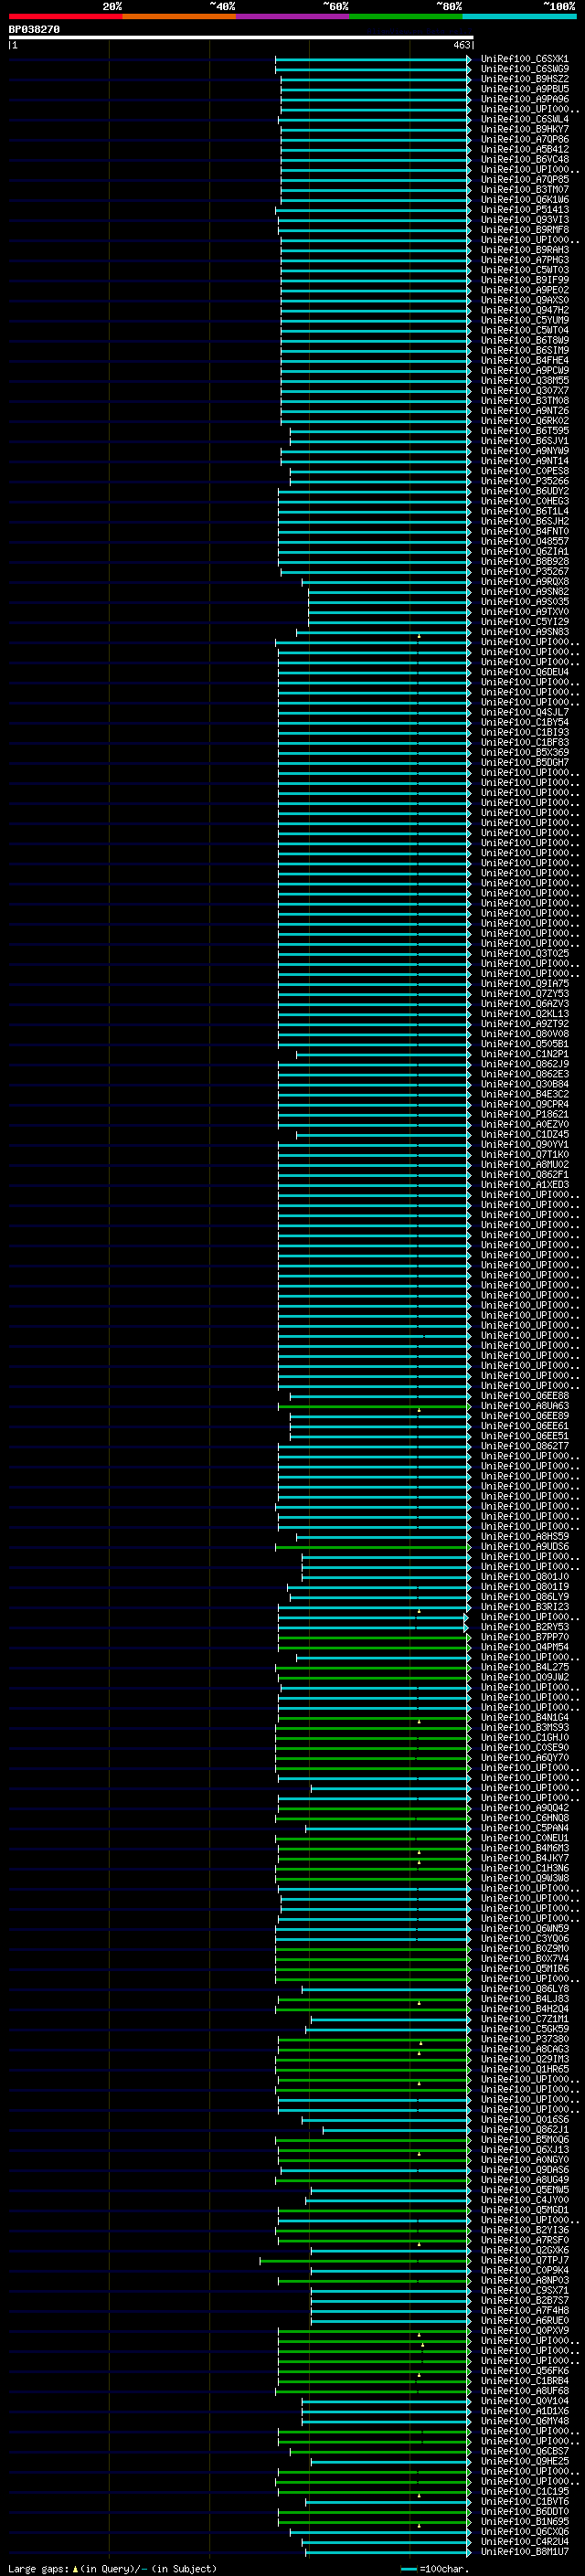Click the white query sequence bar
The height and width of the screenshot is (2576, 585).
(241, 37)
